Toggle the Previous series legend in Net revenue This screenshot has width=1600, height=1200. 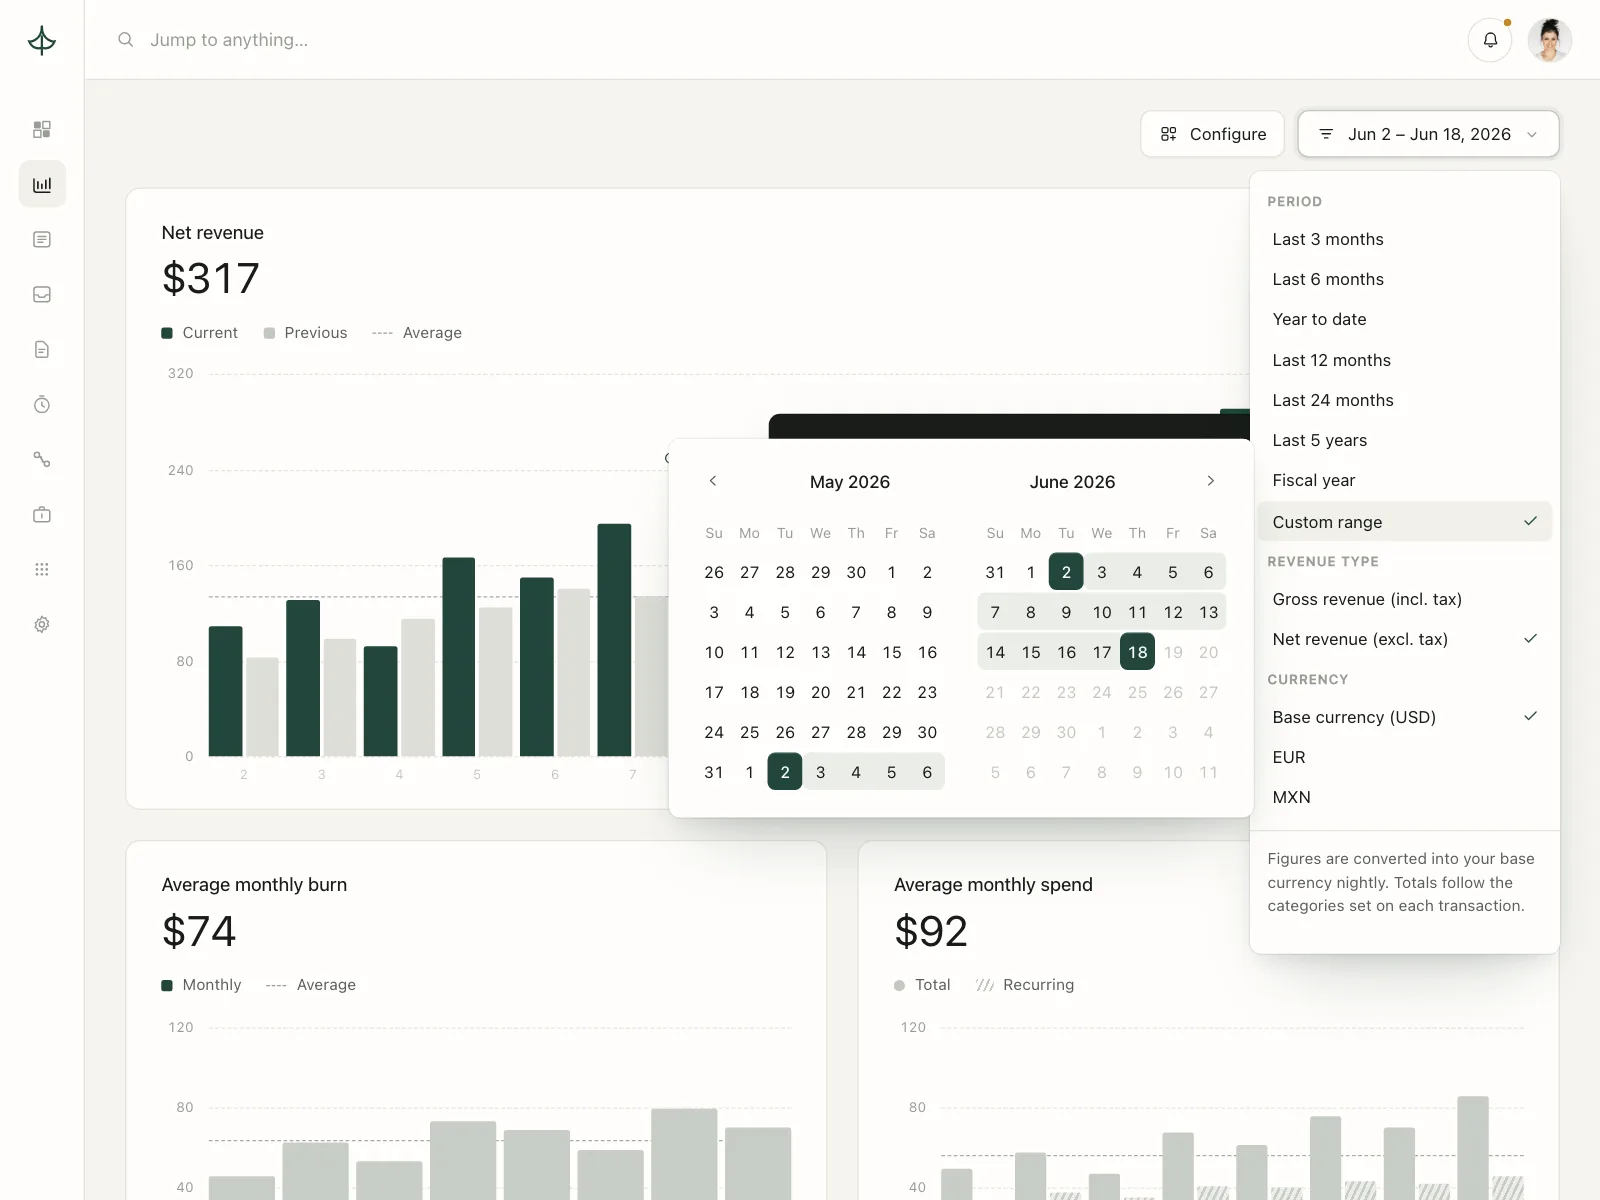click(306, 333)
